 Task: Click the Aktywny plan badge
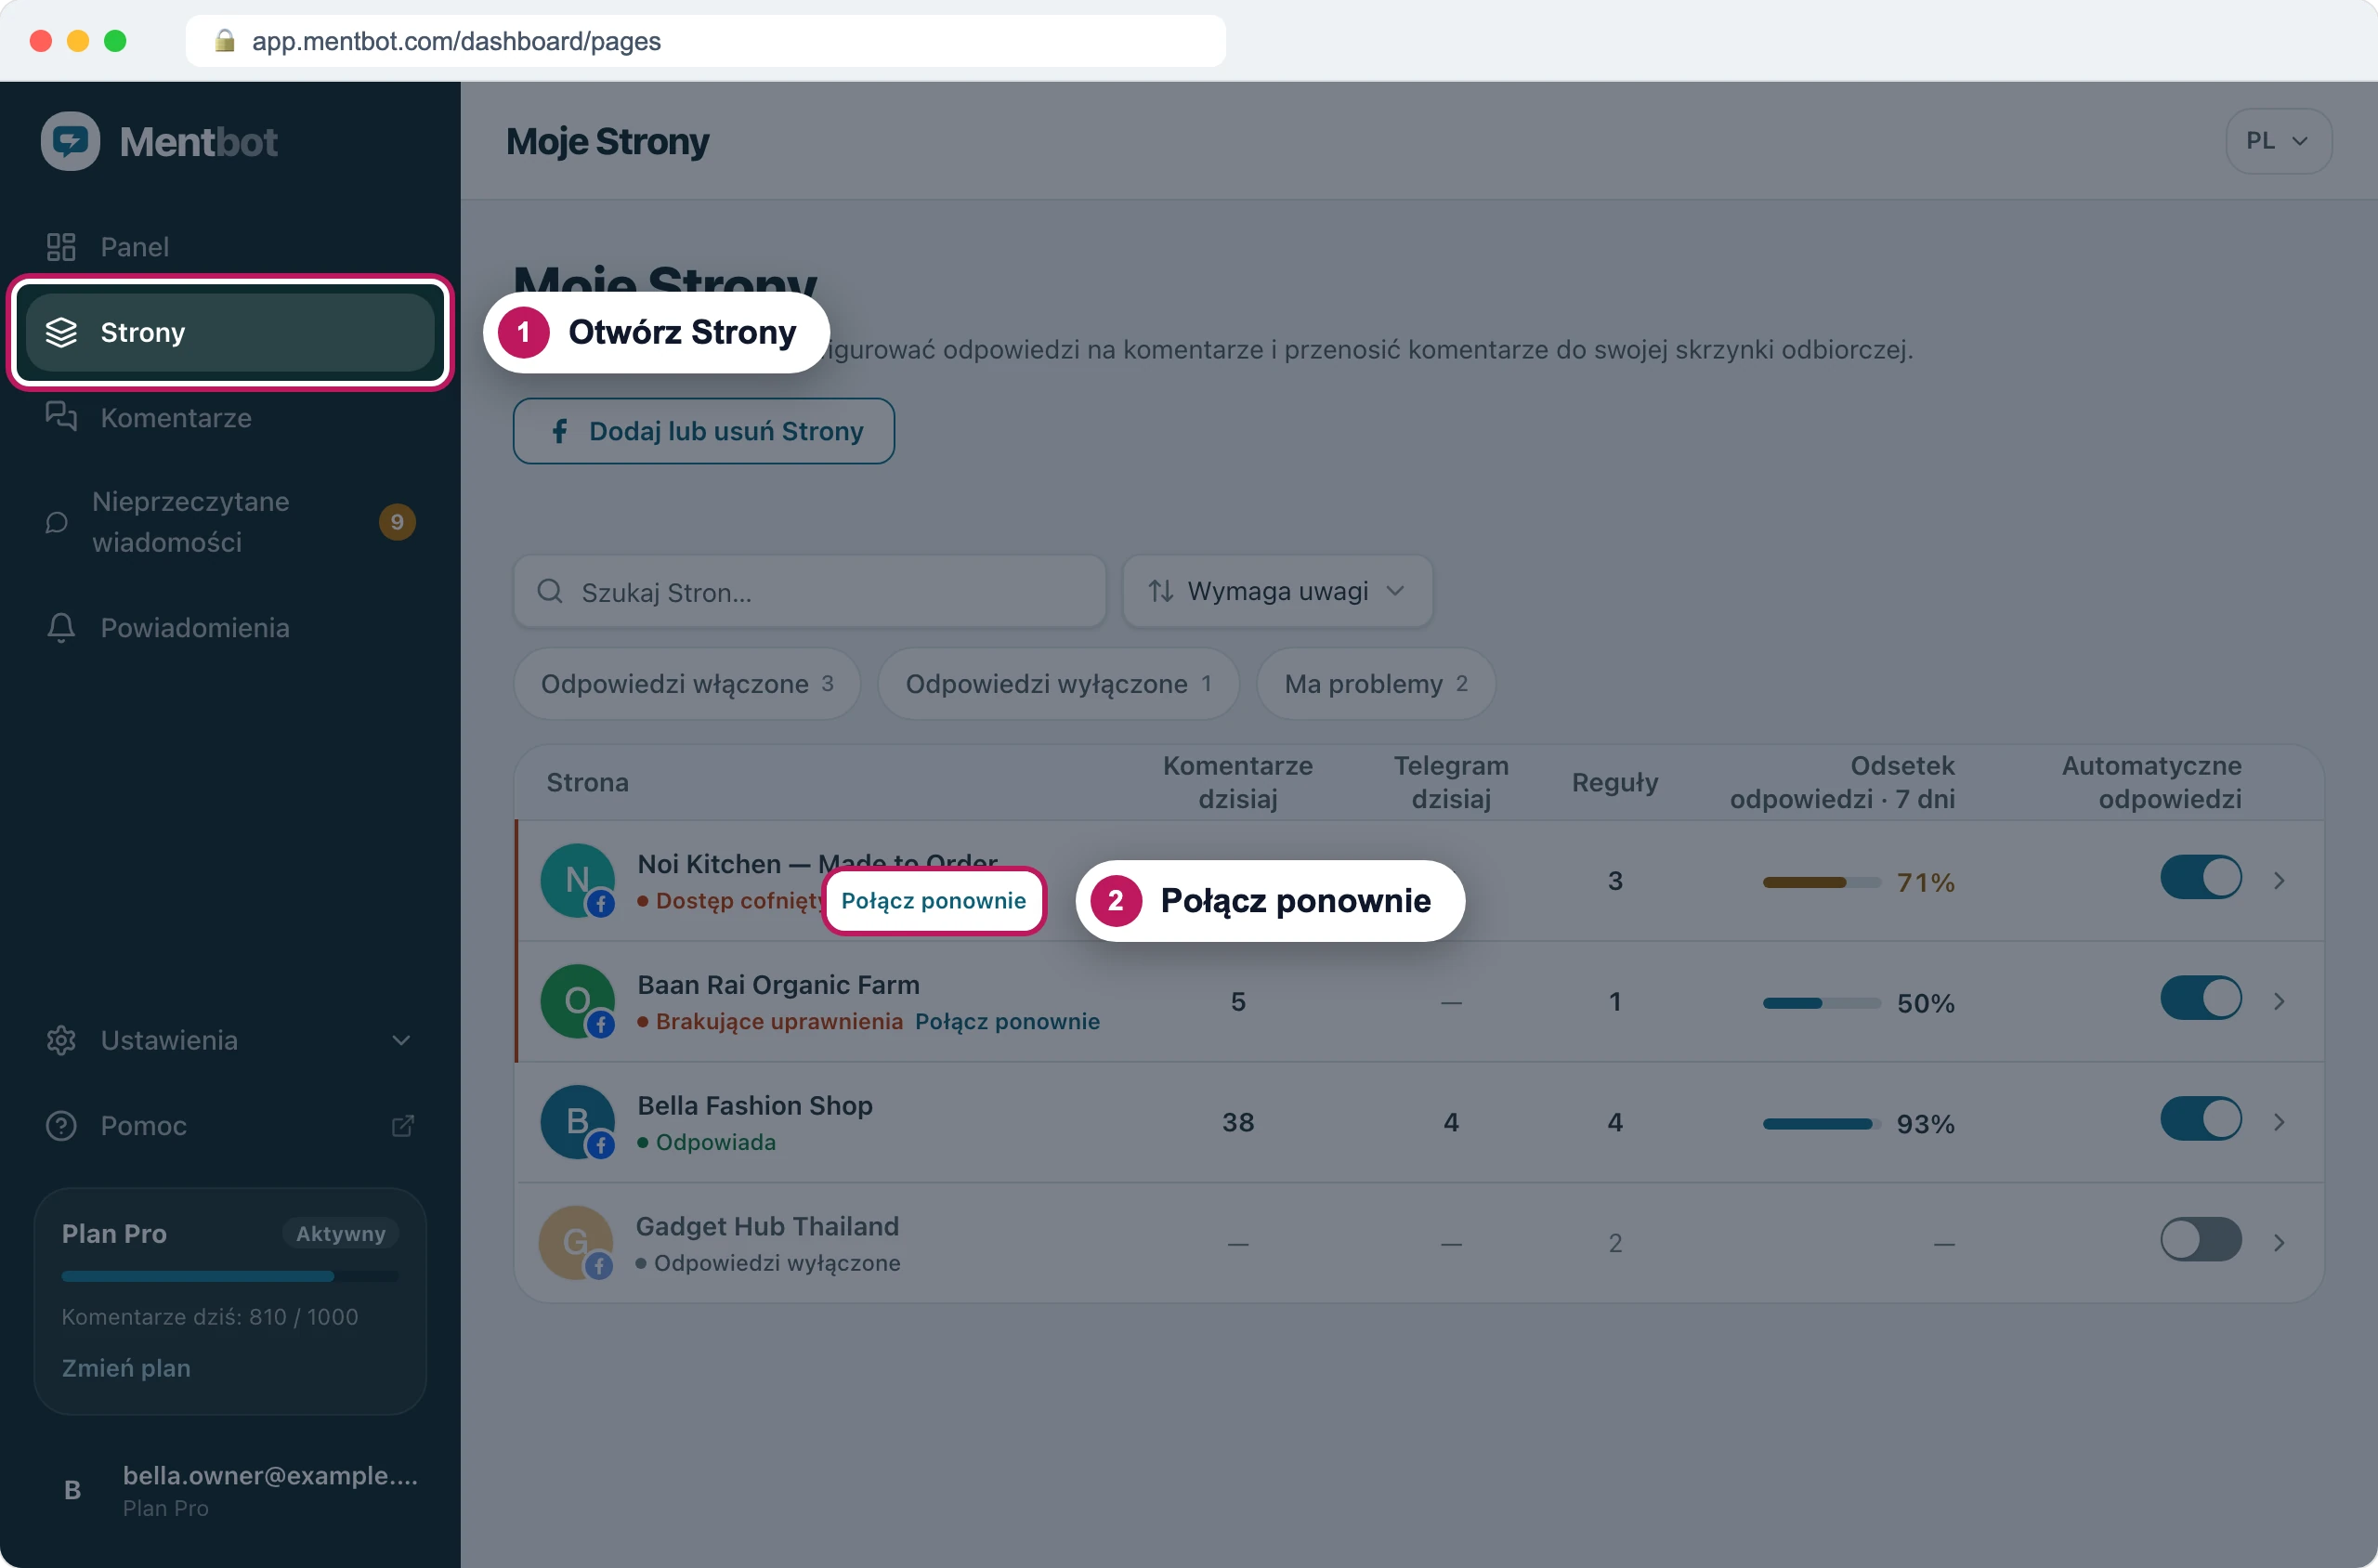pos(341,1234)
